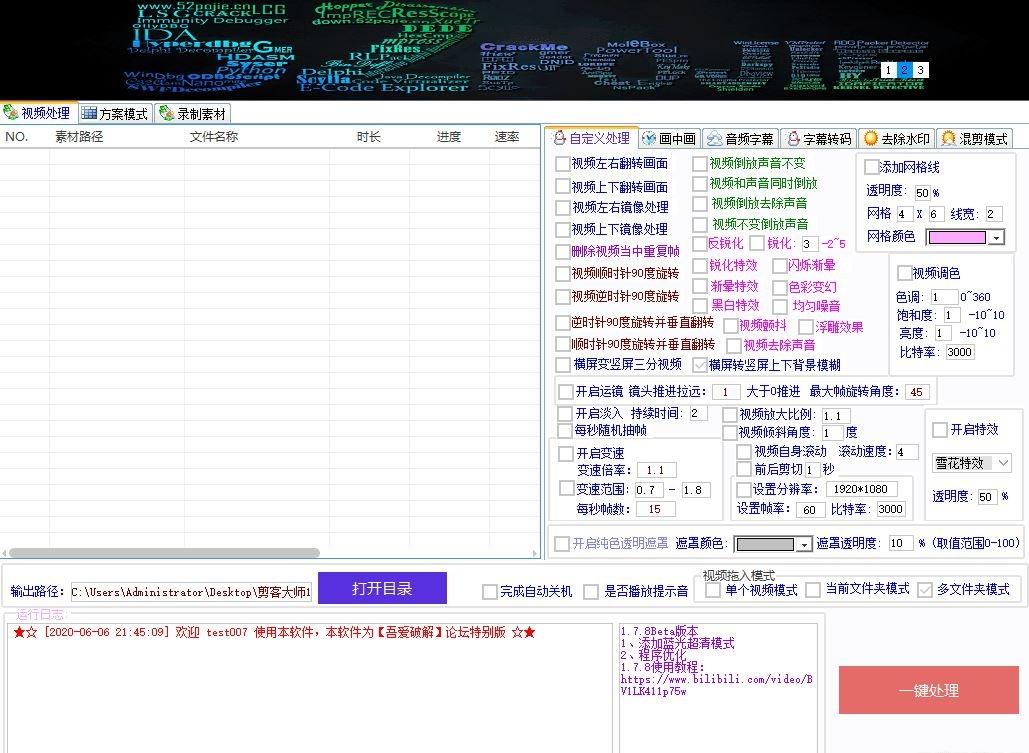This screenshot has height=753, width=1029.
Task: Click banner page number 3
Action: pyautogui.click(x=921, y=70)
